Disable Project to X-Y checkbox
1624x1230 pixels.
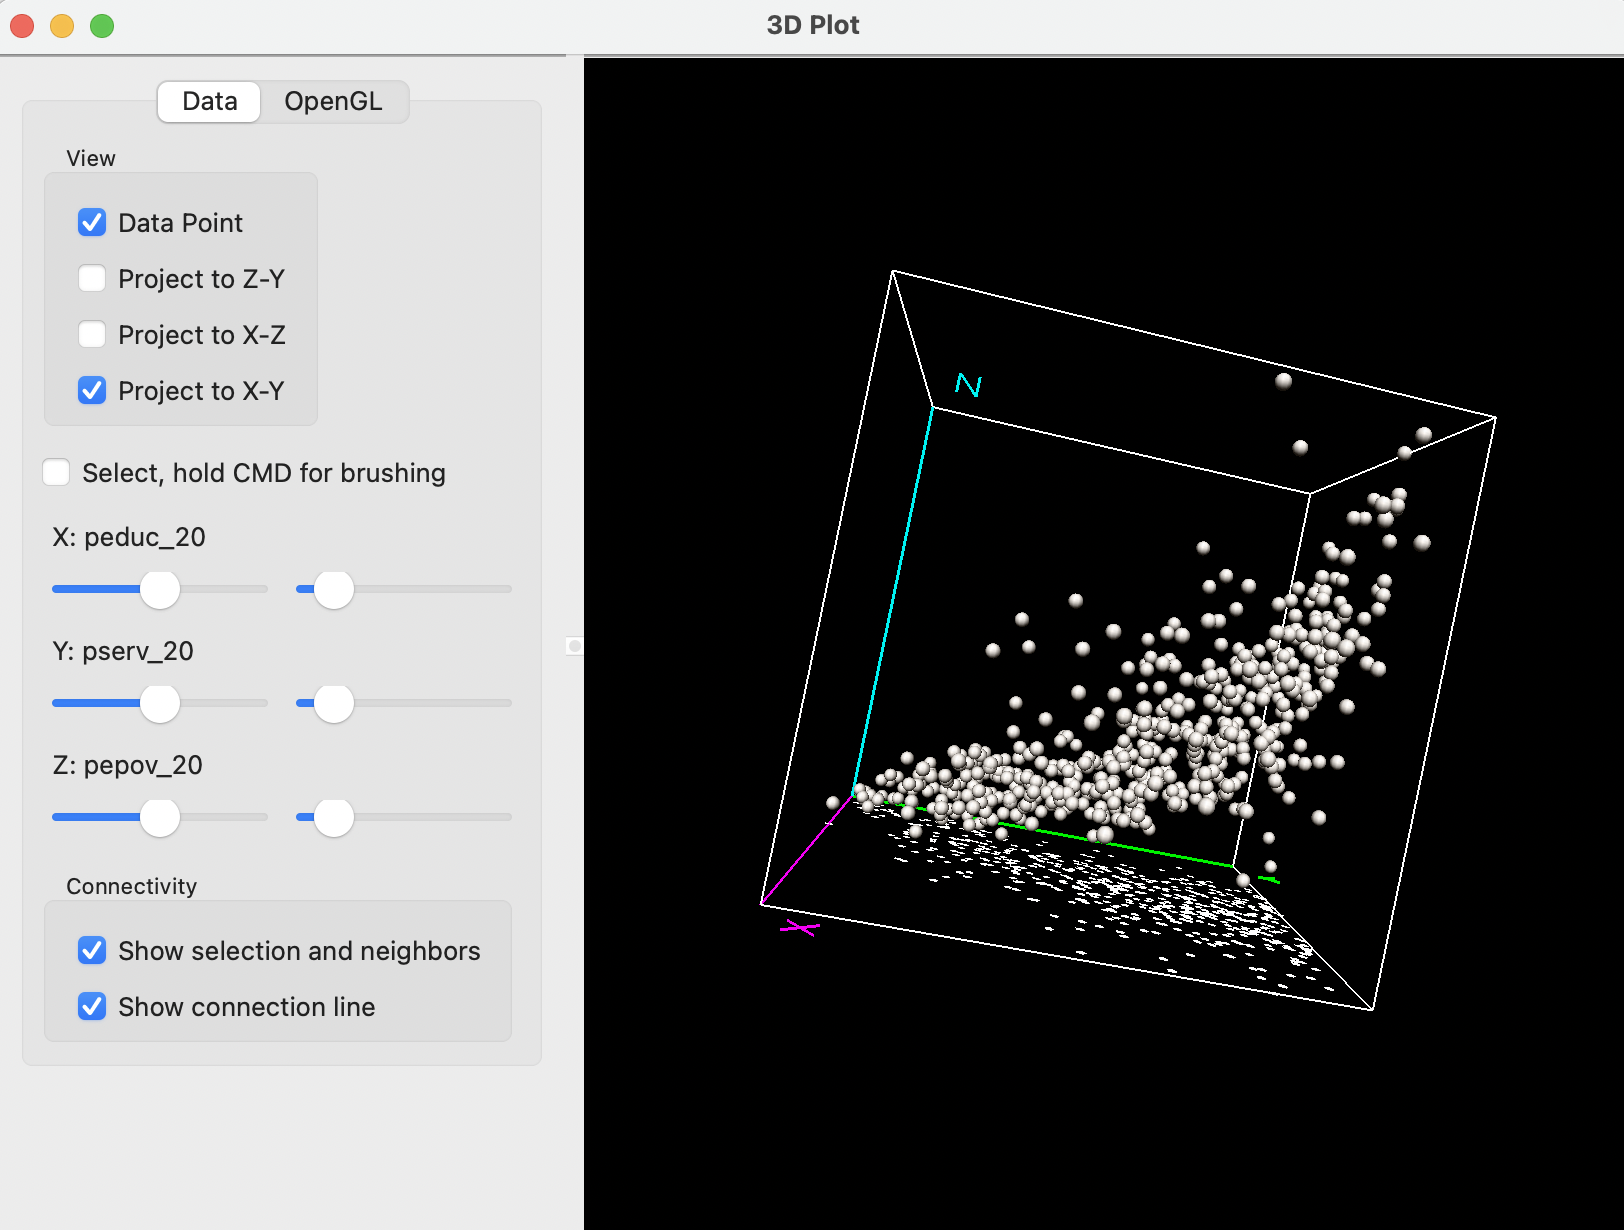point(92,390)
